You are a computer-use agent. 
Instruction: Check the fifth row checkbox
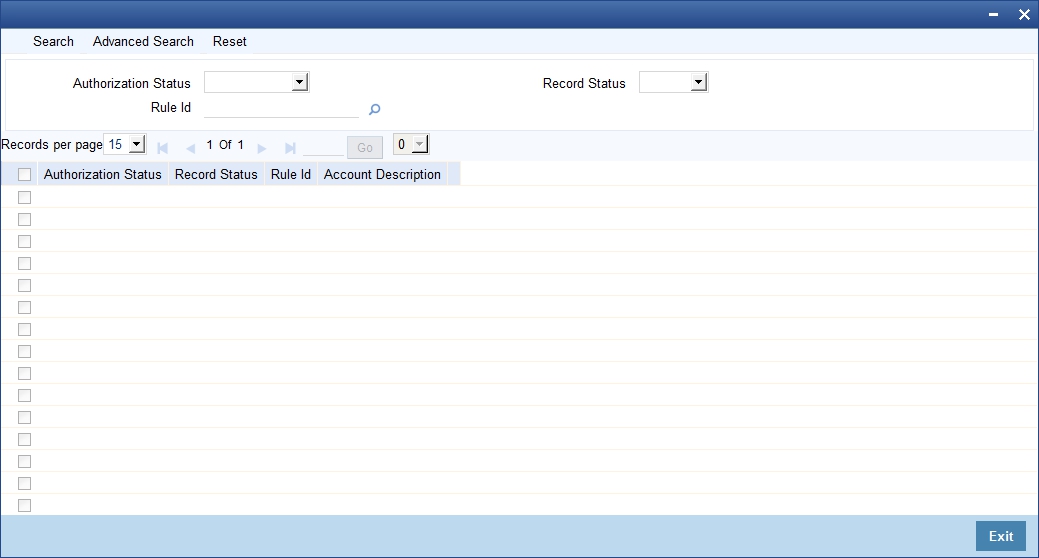25,286
